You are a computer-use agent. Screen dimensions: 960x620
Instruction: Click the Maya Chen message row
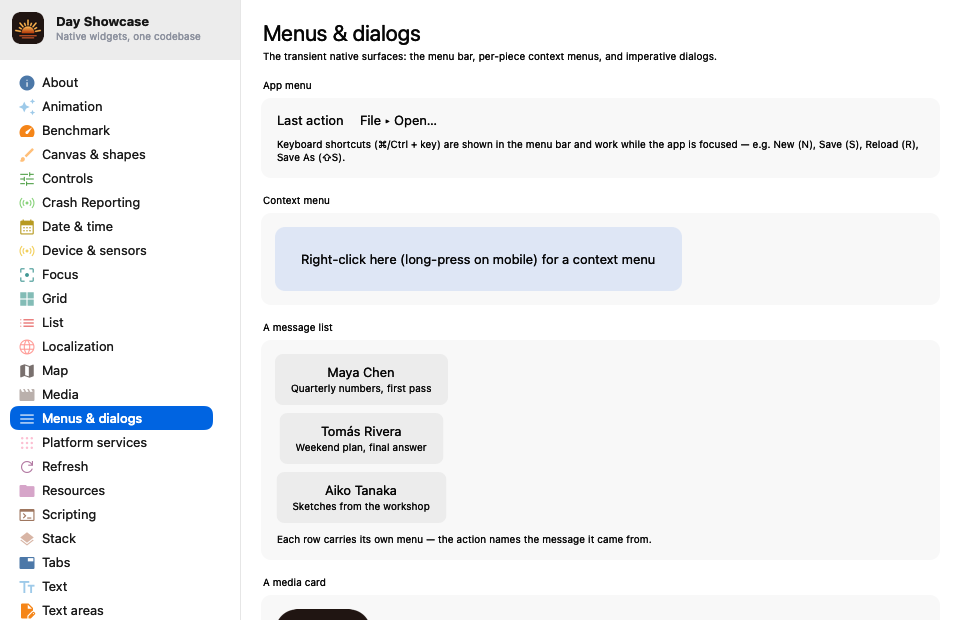(x=361, y=379)
